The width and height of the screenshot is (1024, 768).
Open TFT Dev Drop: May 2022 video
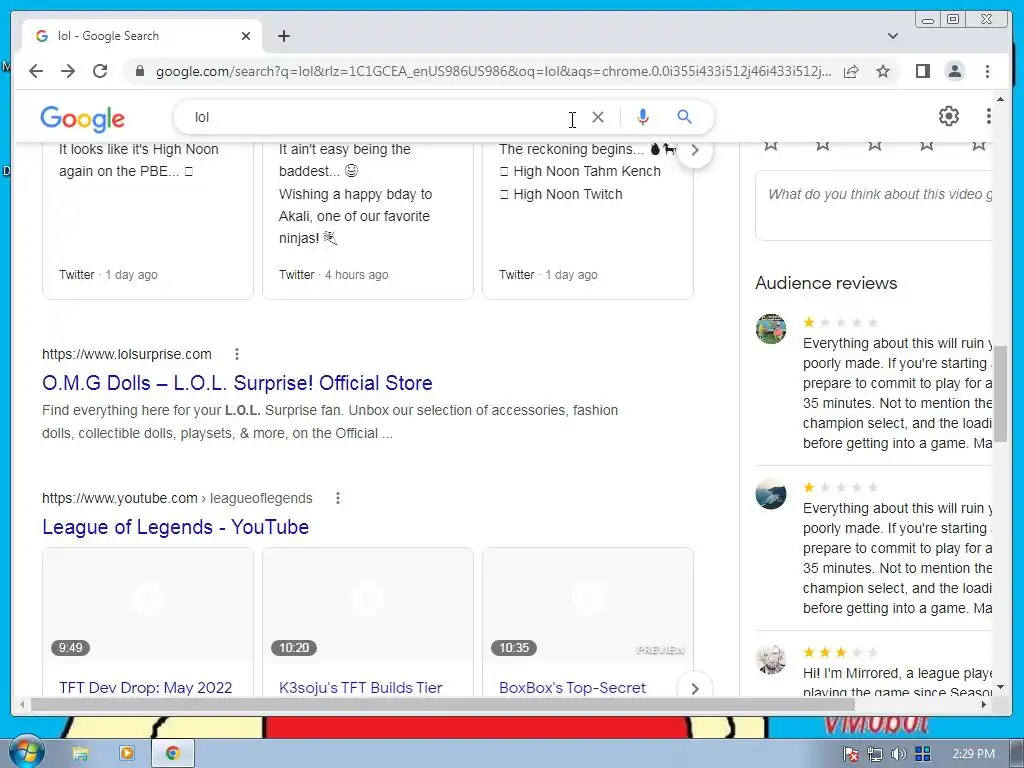coord(146,688)
